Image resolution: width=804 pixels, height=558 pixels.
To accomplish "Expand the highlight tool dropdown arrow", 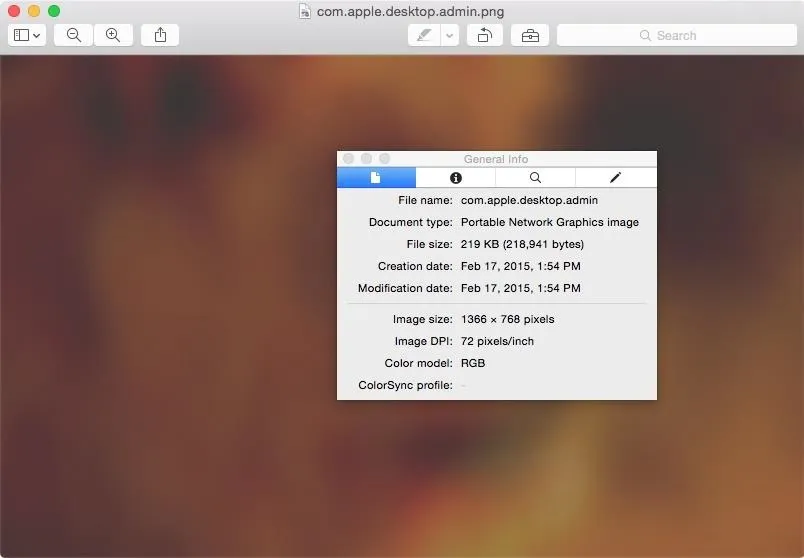I will tap(450, 35).
